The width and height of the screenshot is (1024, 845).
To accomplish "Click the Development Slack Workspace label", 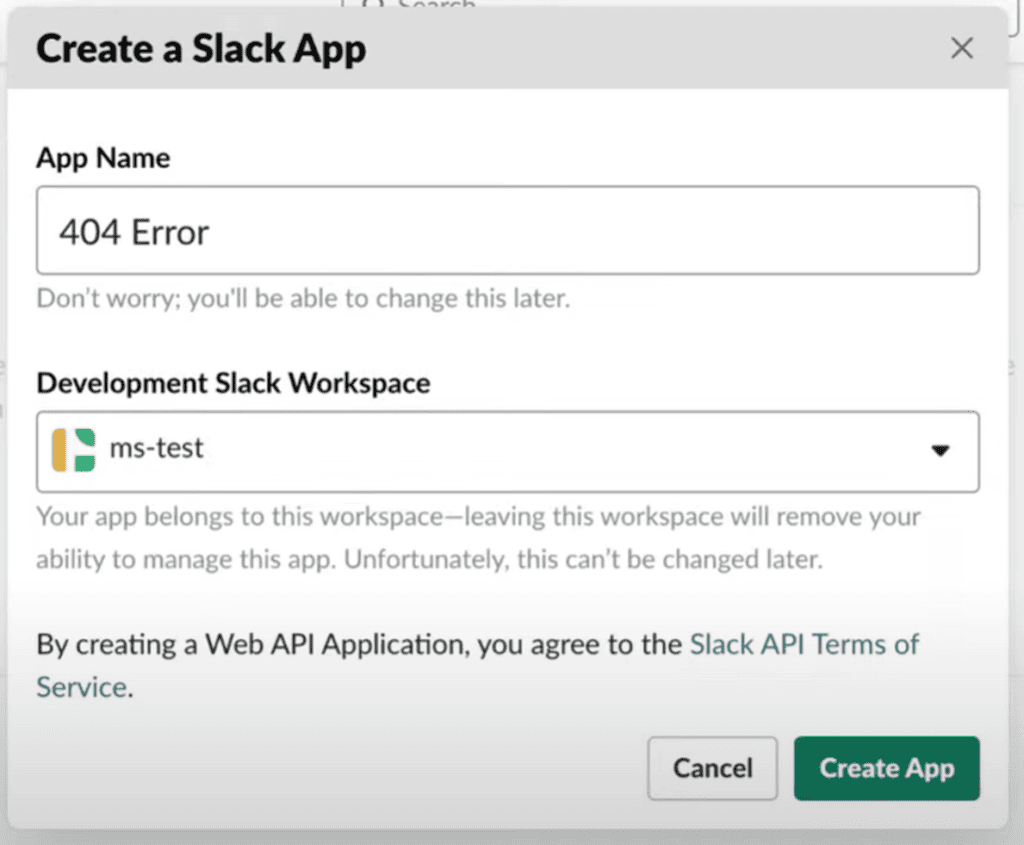I will point(233,383).
